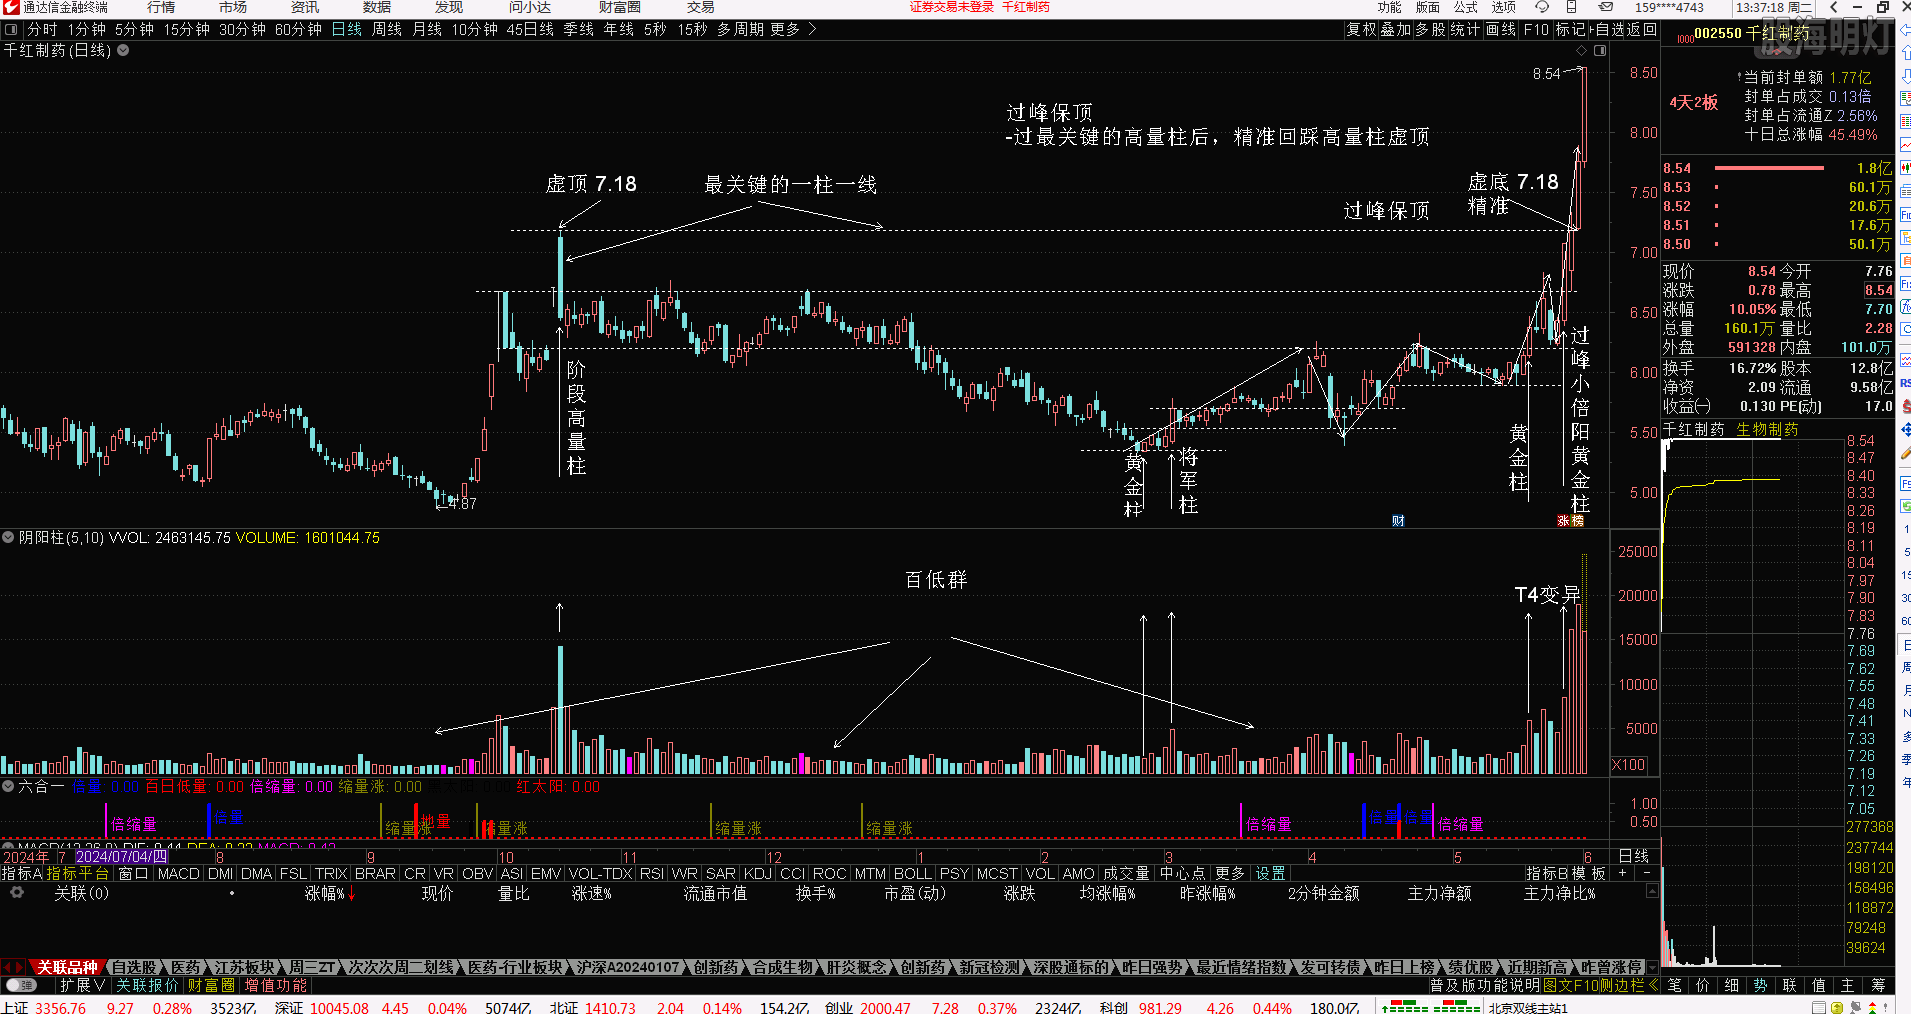Screen dimensions: 1911x1014
Task: Click the satellite dish icon in status bar
Action: tap(1856, 1007)
